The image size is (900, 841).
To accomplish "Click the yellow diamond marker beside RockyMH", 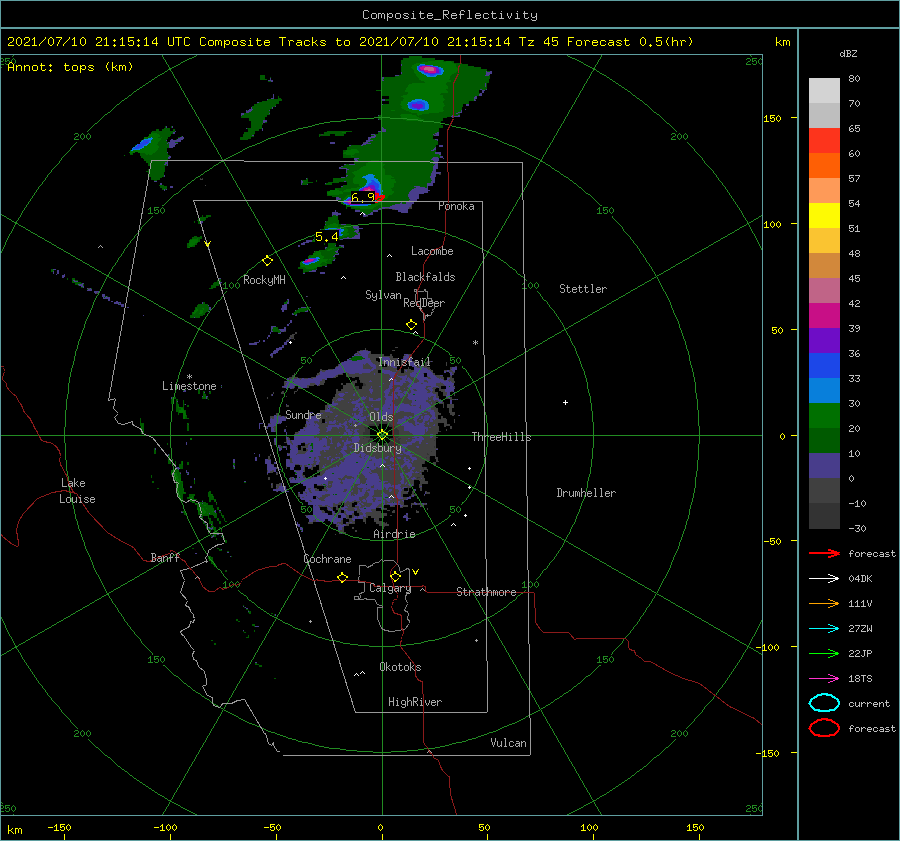I will [x=267, y=261].
